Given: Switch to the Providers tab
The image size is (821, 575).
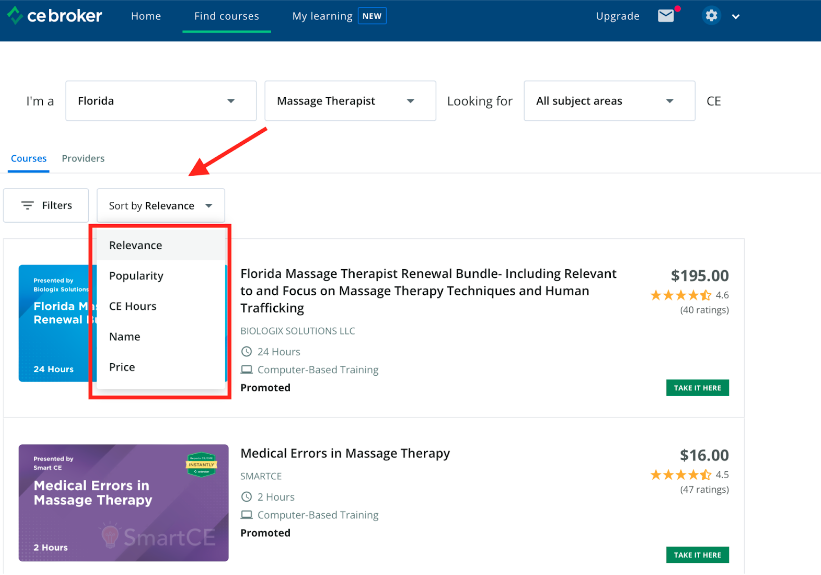Looking at the screenshot, I should coord(83,158).
